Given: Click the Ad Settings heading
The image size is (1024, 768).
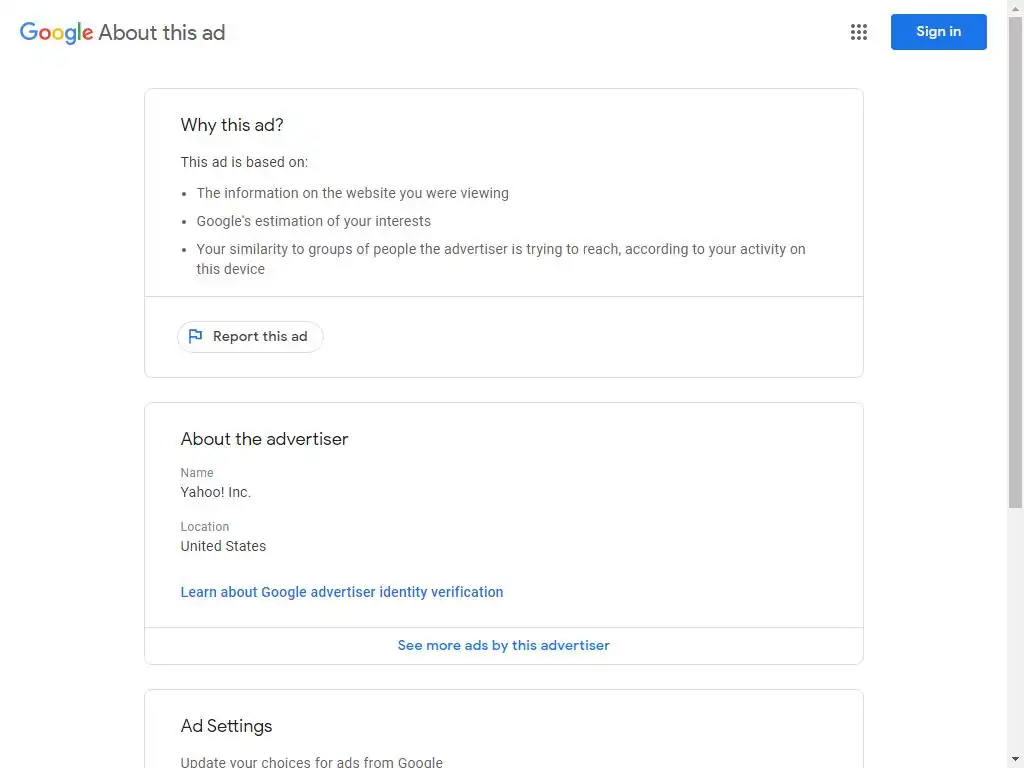Looking at the screenshot, I should pyautogui.click(x=226, y=726).
